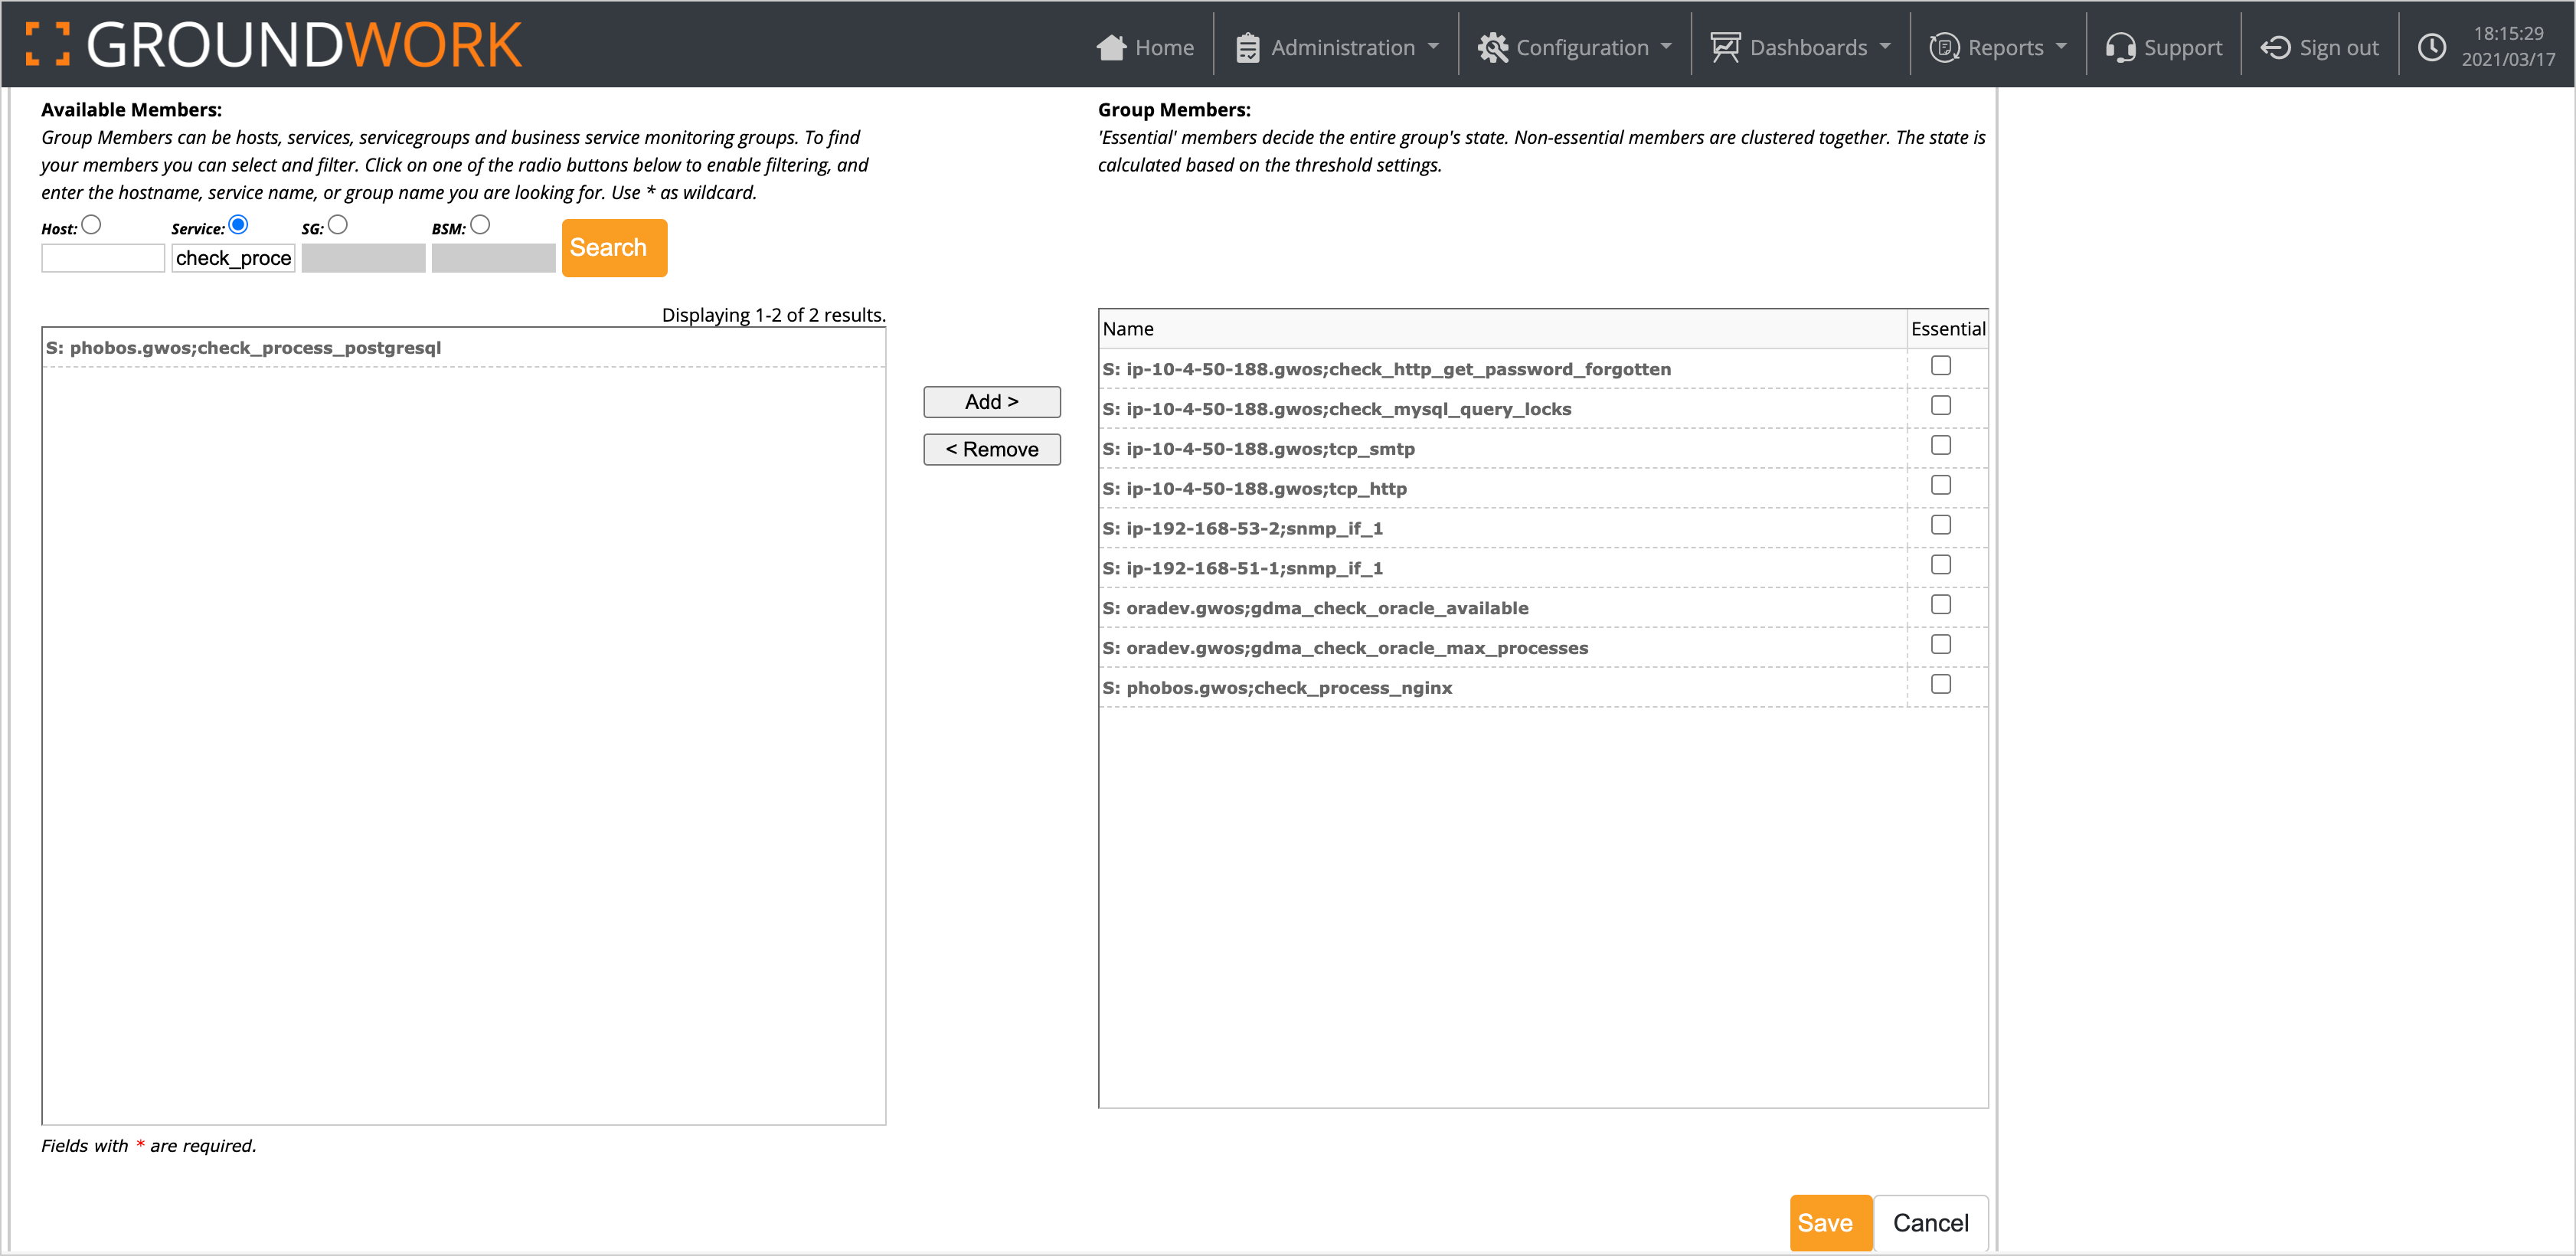
Task: Open the Dashboards menu
Action: click(1801, 47)
